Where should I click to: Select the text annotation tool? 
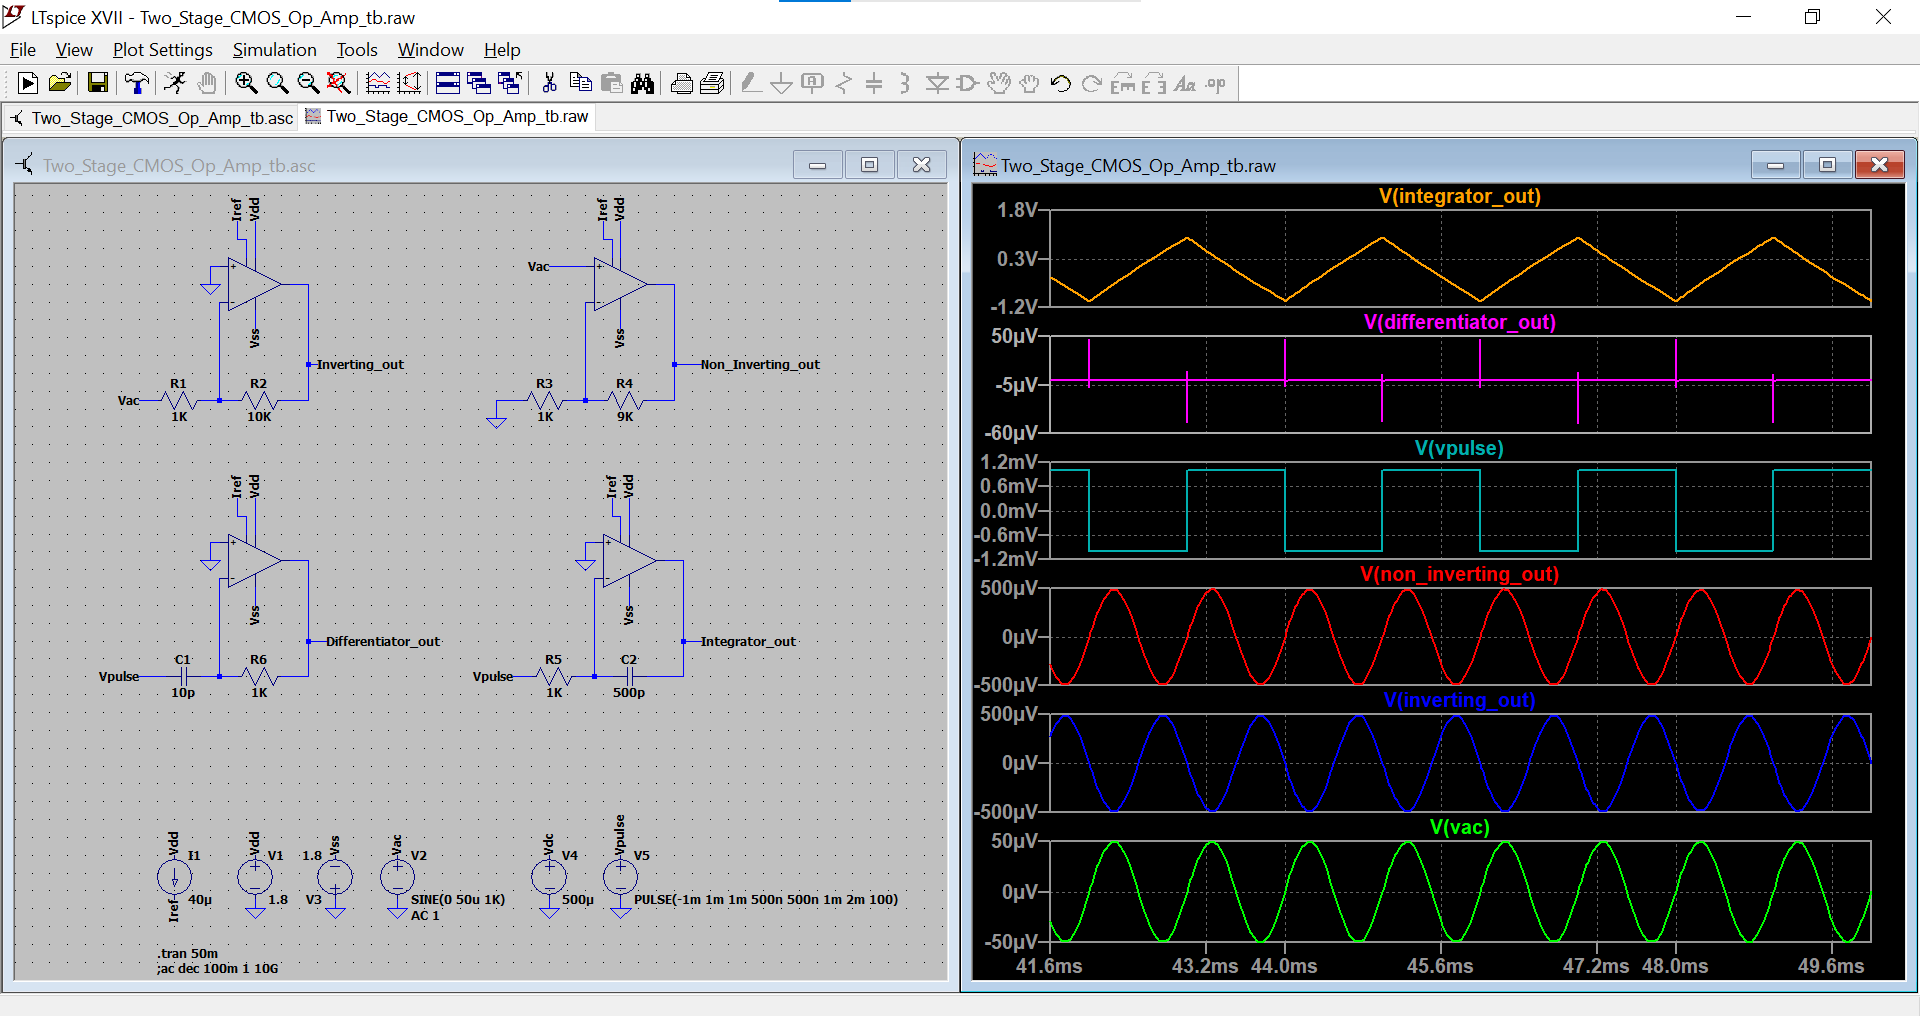(x=1185, y=83)
